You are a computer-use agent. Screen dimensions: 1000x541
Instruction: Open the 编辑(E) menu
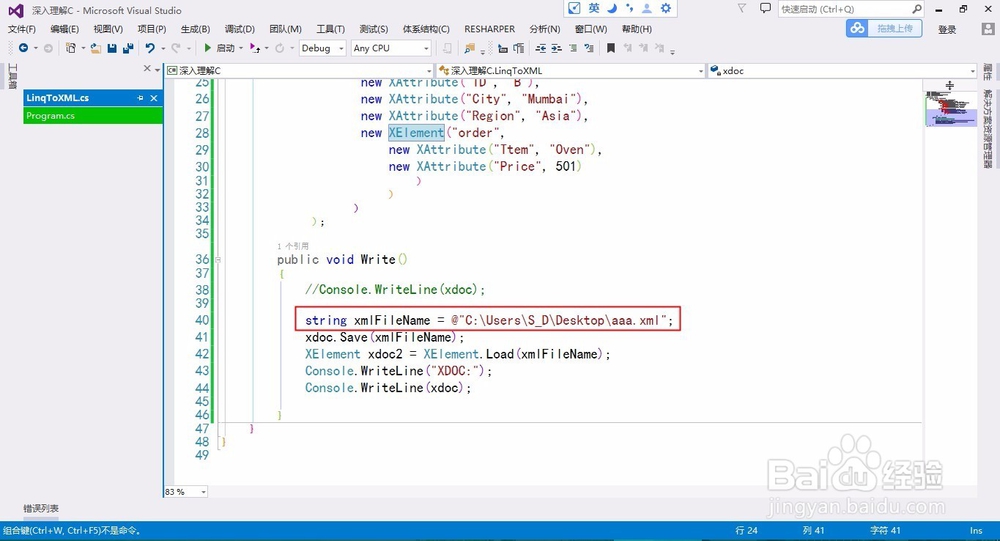64,29
